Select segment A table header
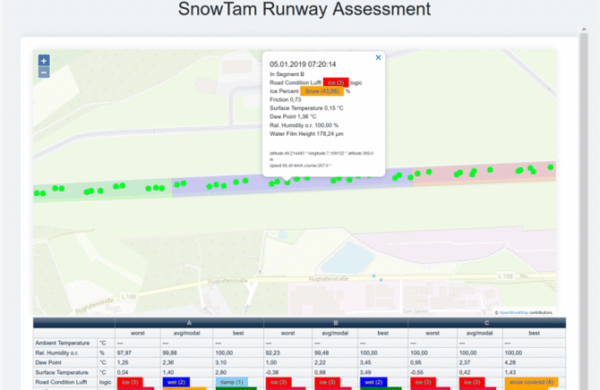 coord(189,323)
